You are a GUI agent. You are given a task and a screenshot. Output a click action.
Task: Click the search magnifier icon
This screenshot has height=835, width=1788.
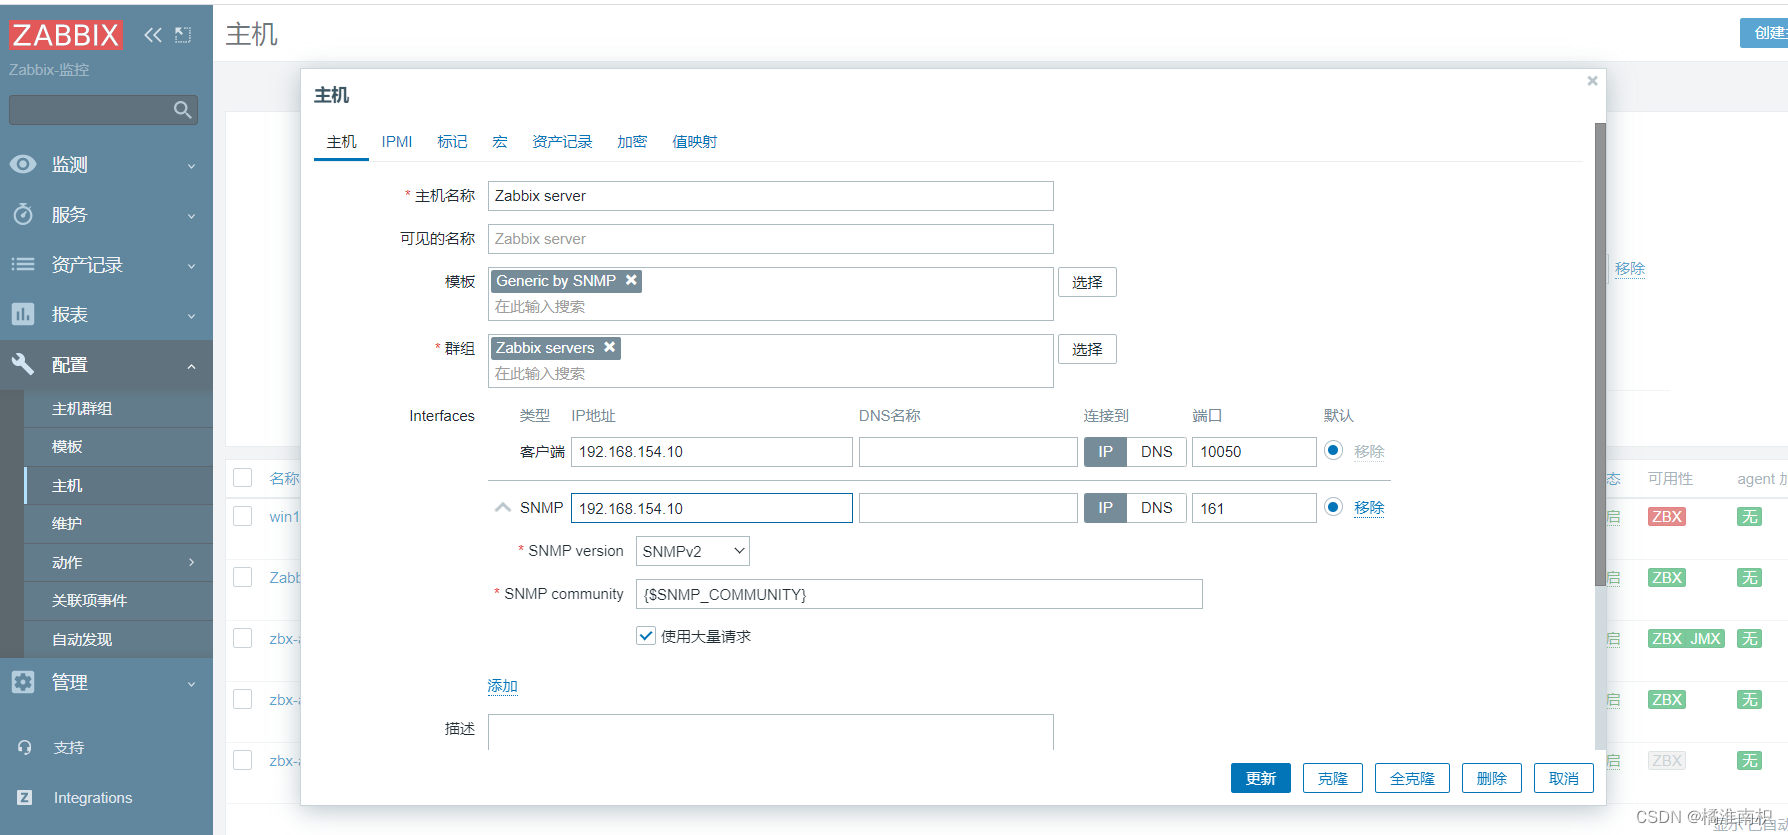tap(182, 110)
